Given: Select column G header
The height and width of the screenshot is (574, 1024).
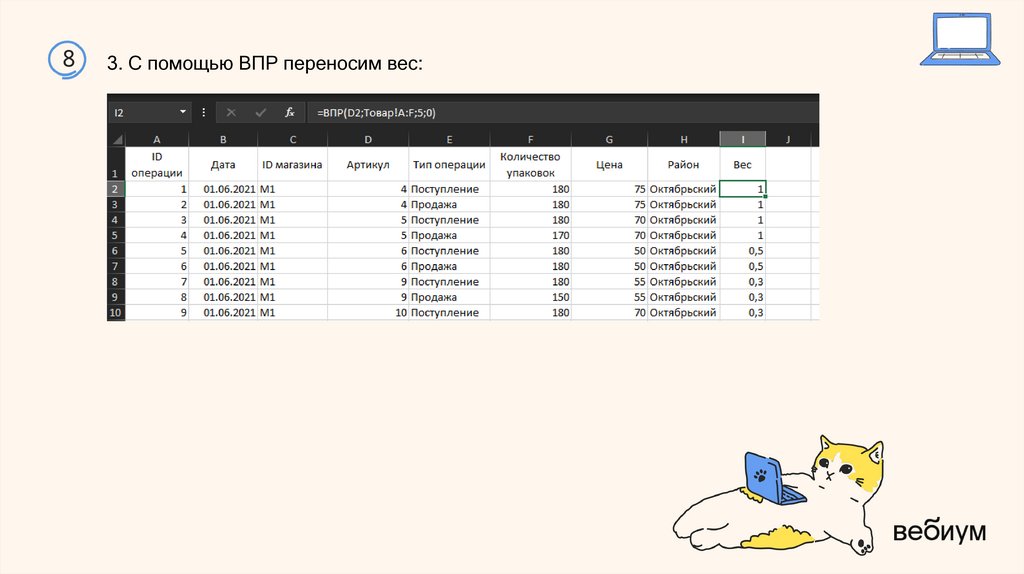Looking at the screenshot, I should tap(609, 139).
